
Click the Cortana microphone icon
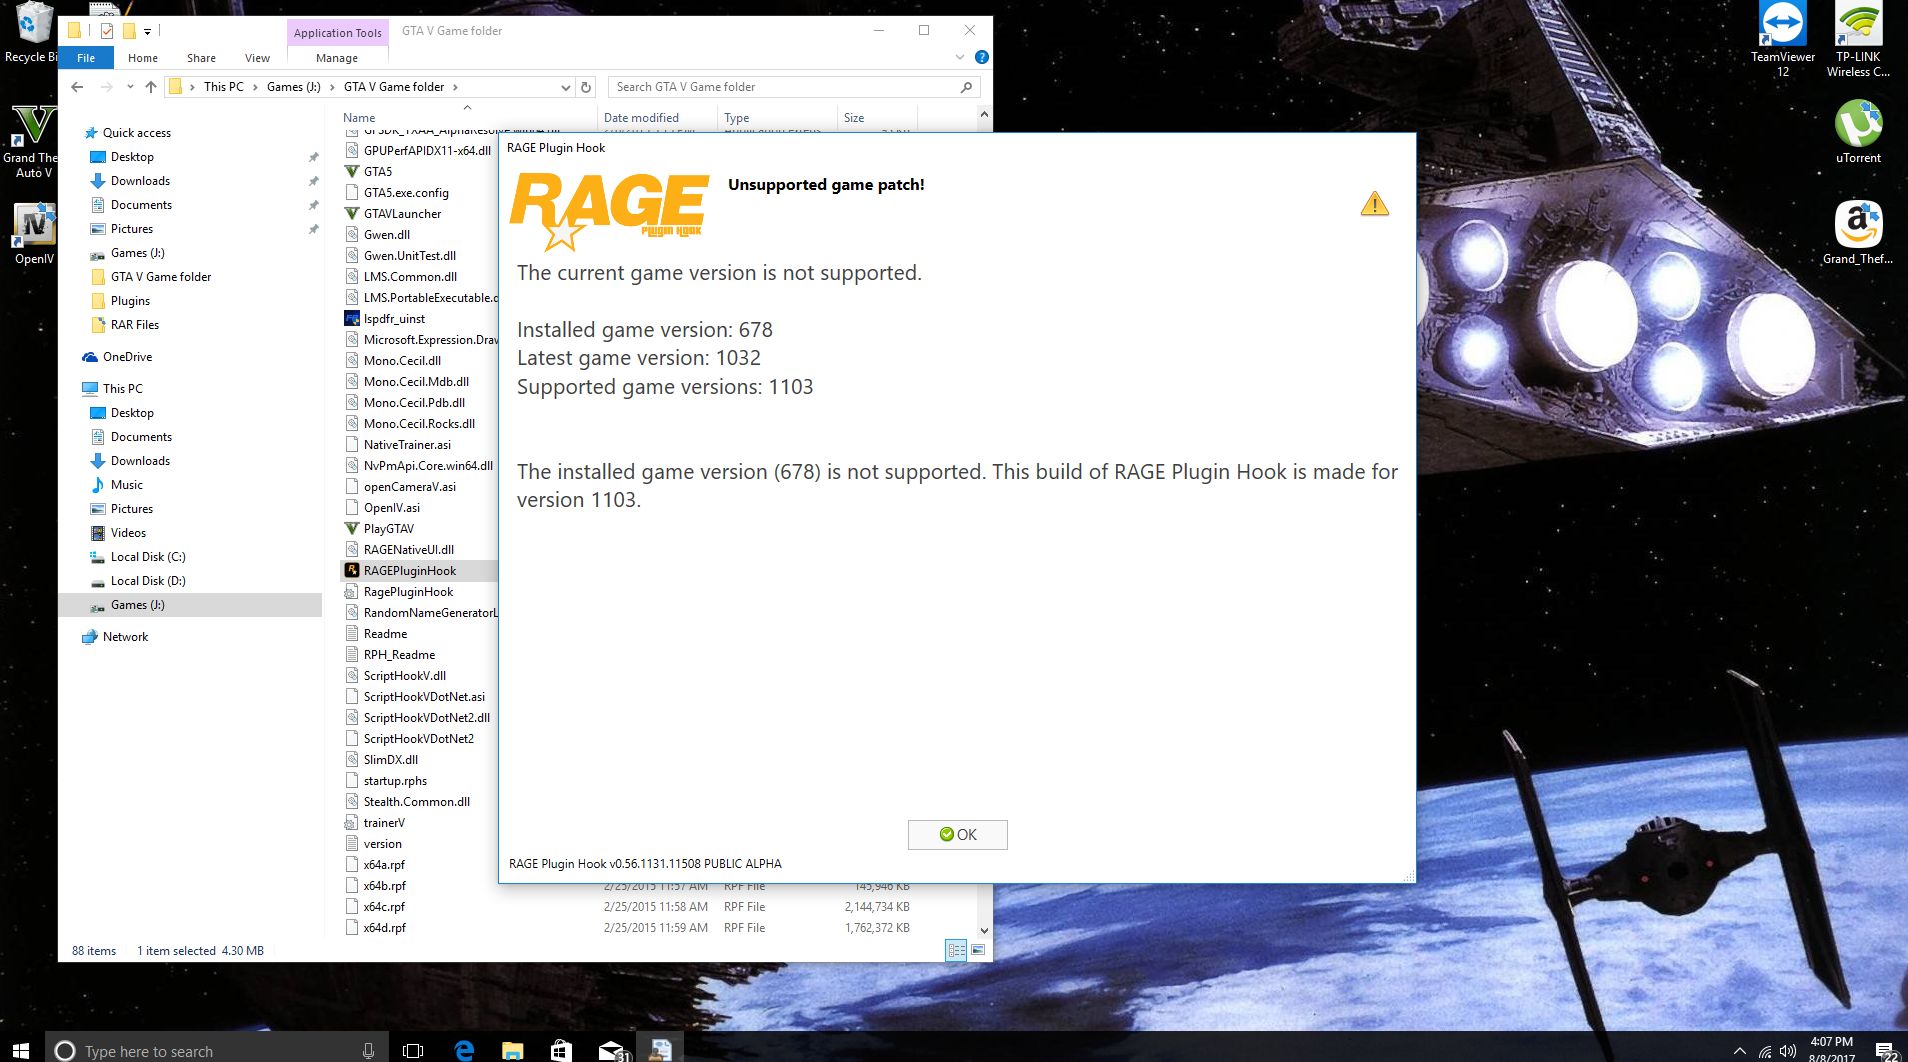(368, 1050)
